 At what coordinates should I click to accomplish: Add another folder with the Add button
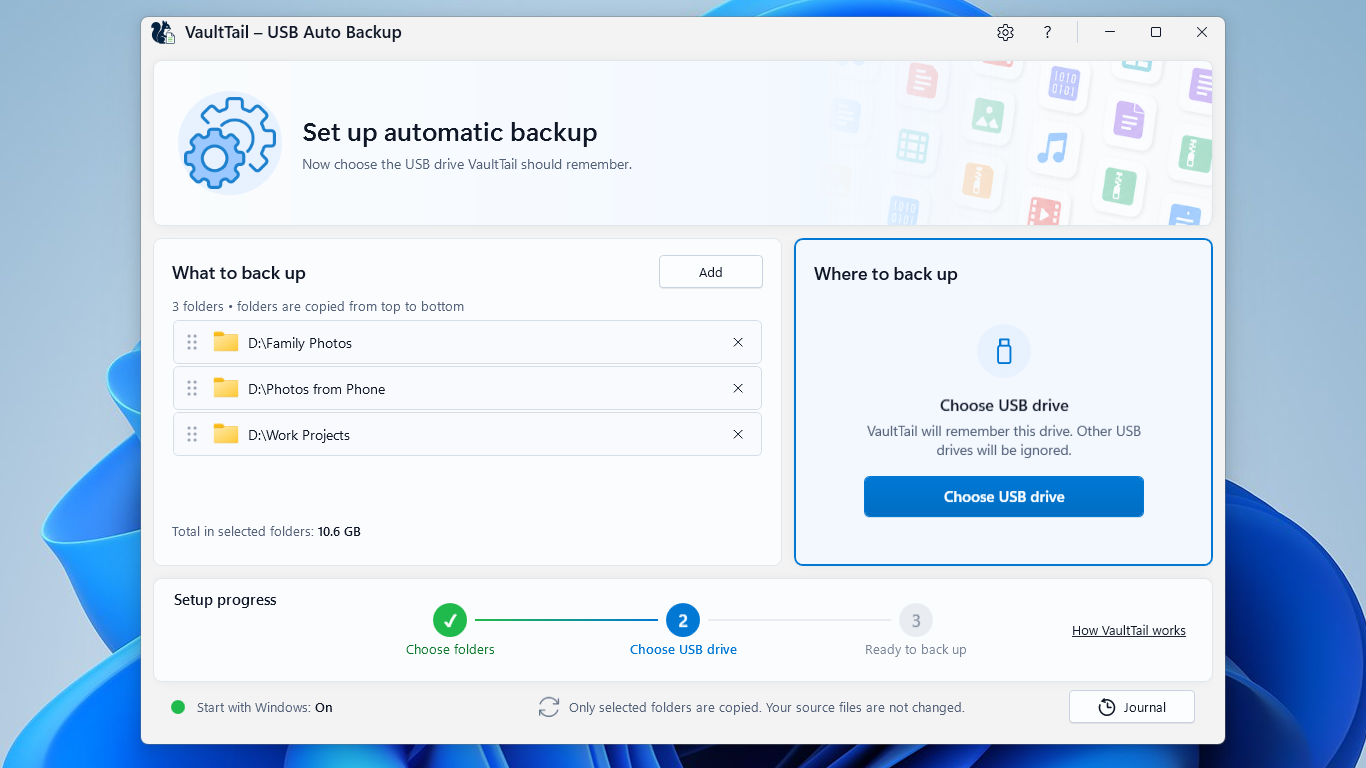point(711,272)
